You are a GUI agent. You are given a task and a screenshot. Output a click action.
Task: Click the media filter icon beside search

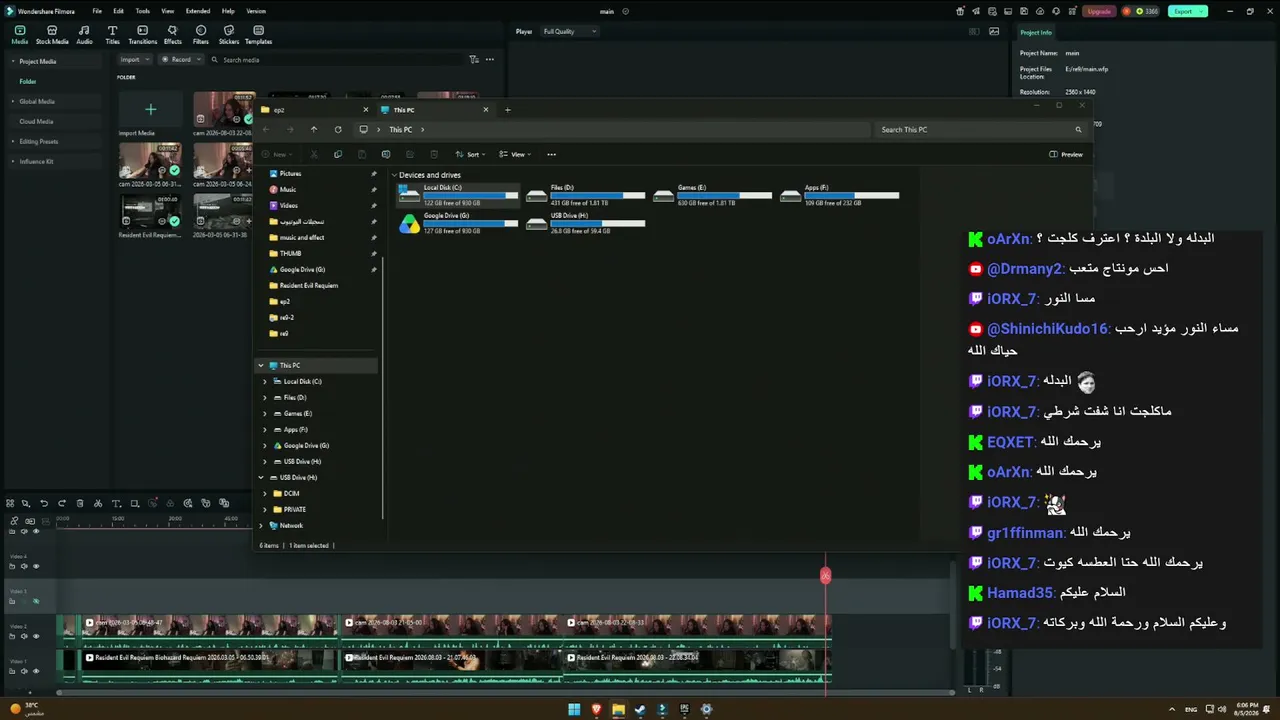[474, 60]
